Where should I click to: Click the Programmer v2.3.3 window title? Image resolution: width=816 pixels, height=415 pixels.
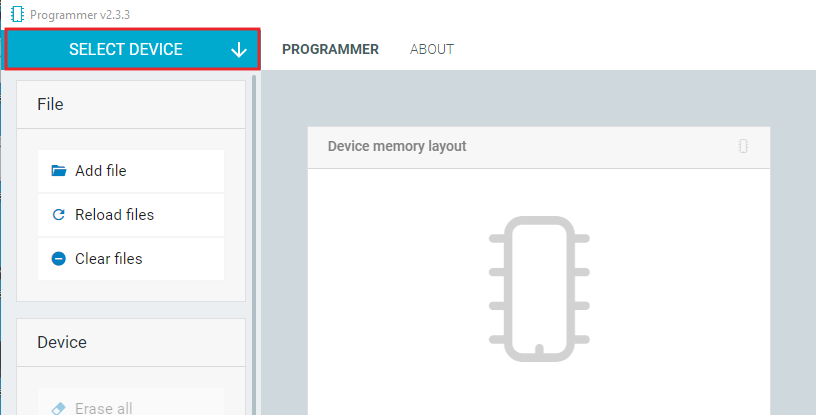point(80,15)
